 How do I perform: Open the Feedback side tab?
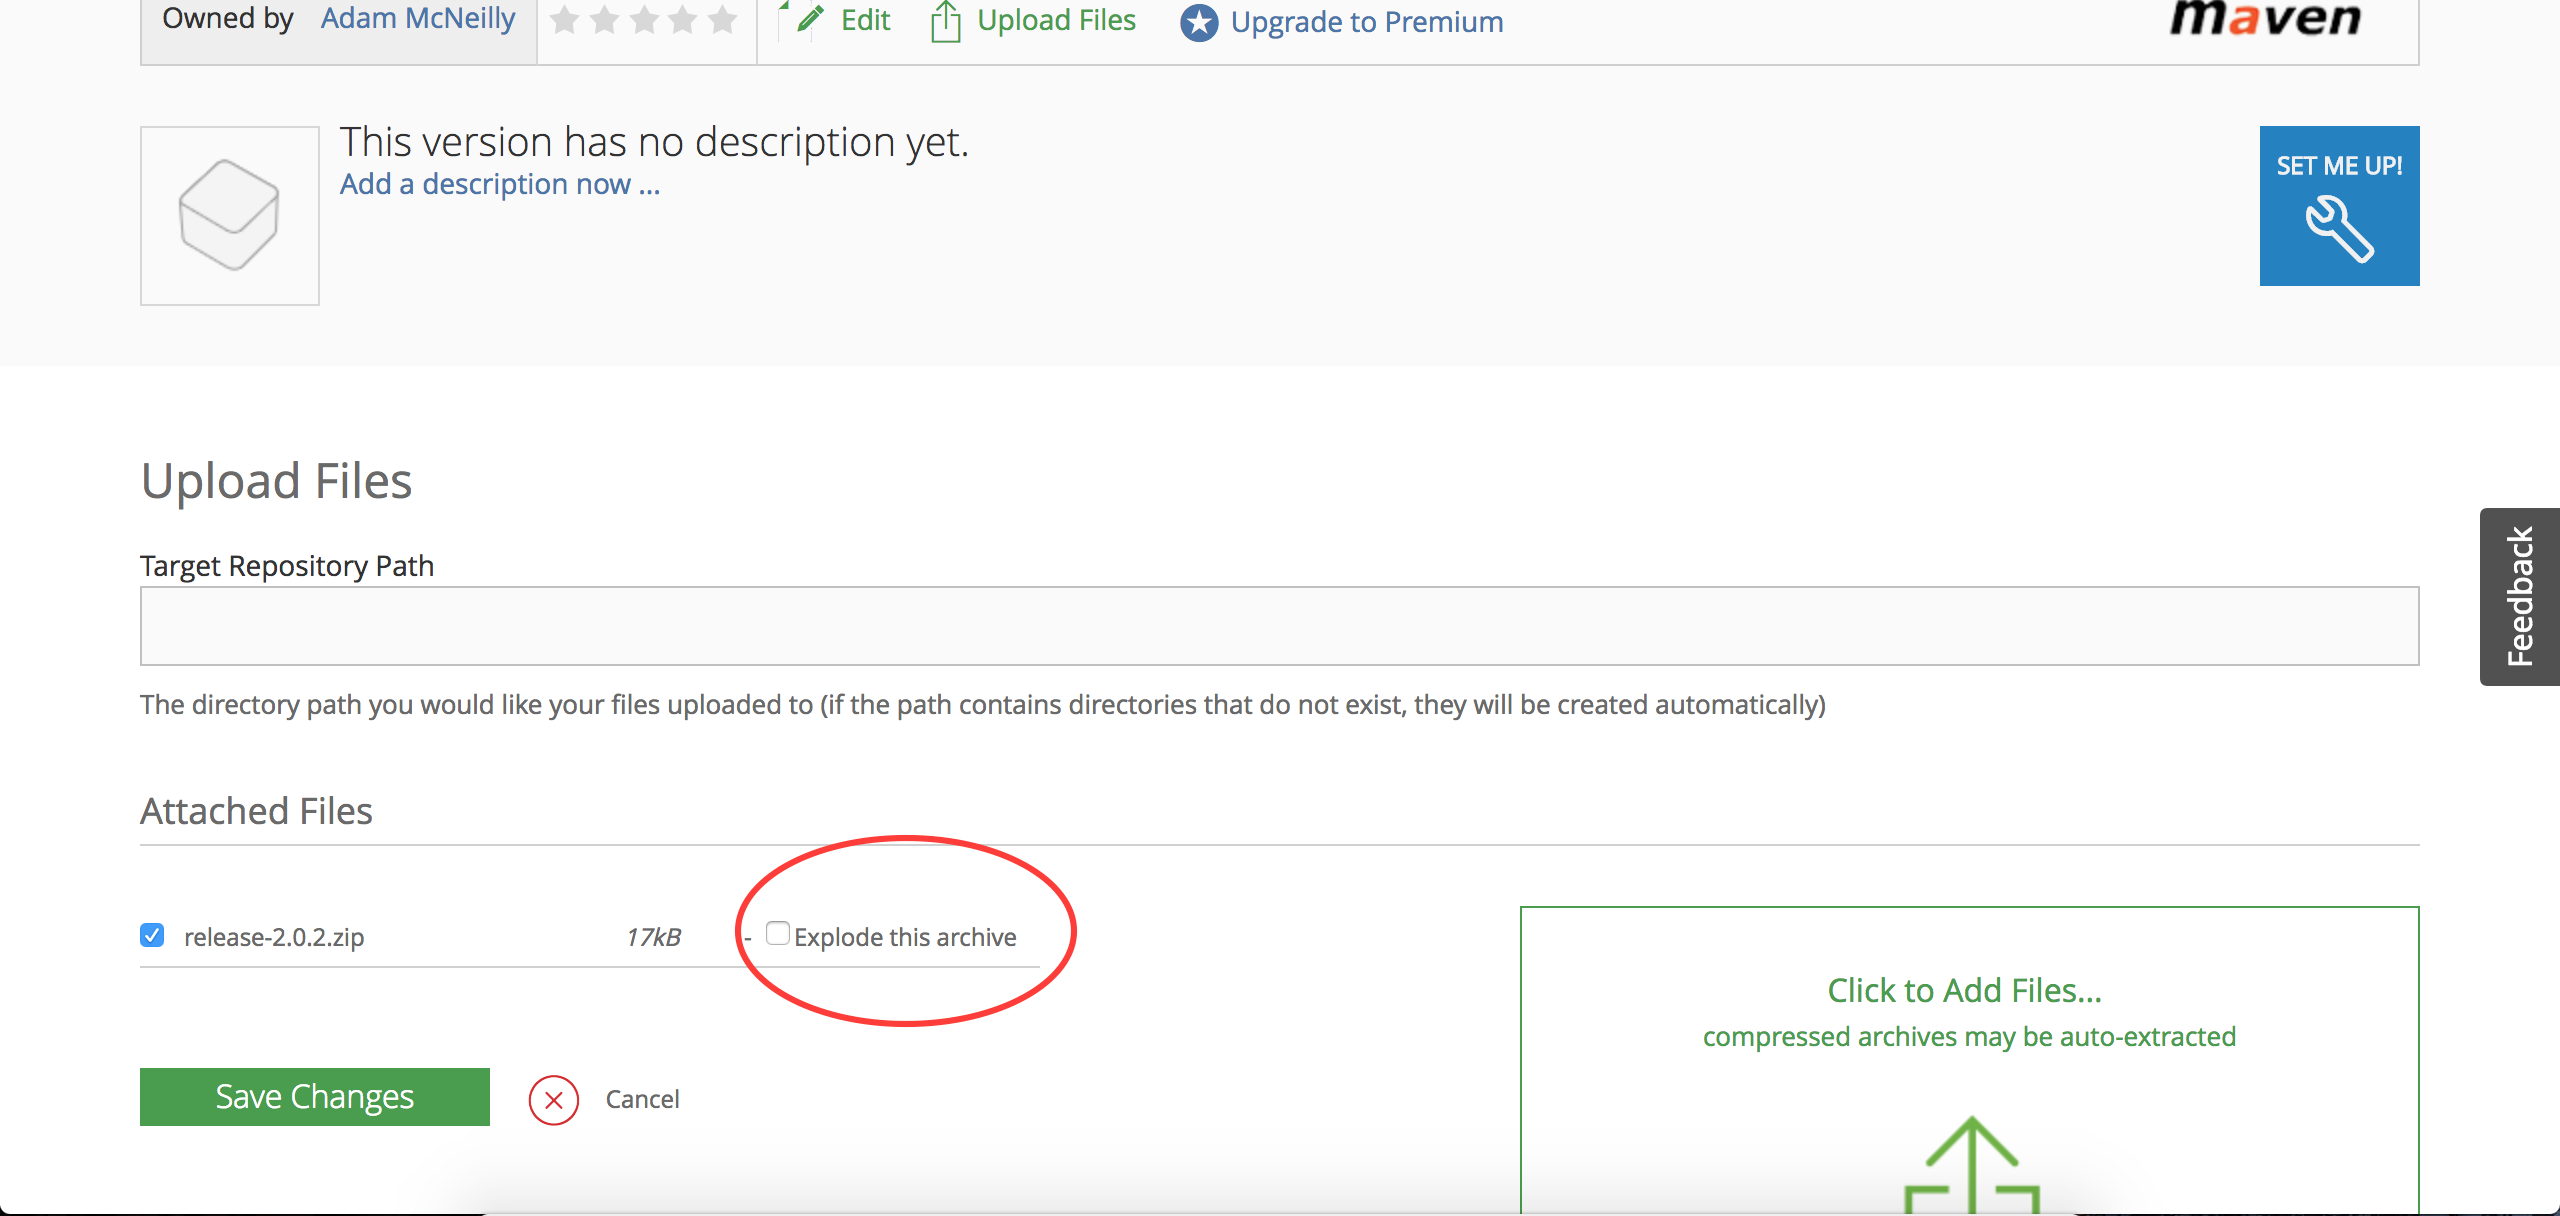click(x=2520, y=596)
